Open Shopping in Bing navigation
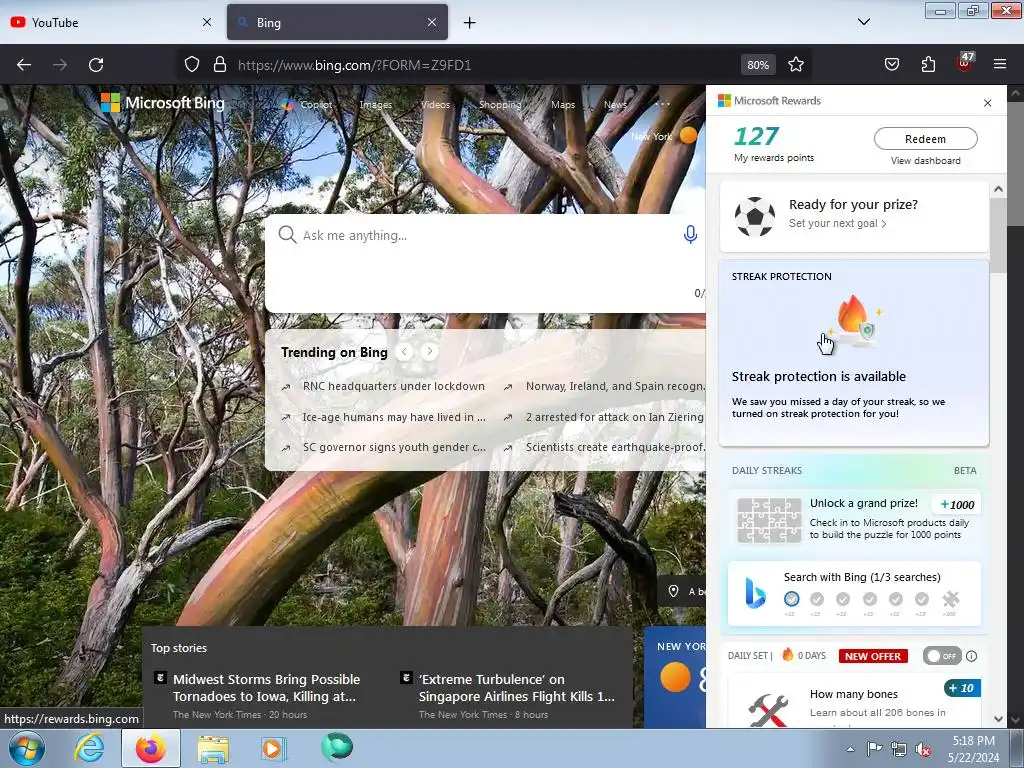The height and width of the screenshot is (768, 1024). (500, 104)
